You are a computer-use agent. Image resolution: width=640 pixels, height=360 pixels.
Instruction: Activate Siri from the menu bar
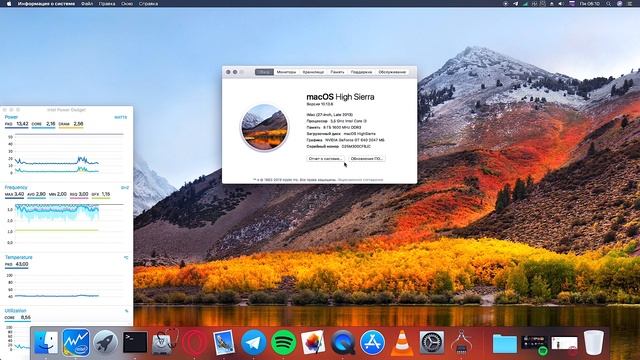point(620,4)
